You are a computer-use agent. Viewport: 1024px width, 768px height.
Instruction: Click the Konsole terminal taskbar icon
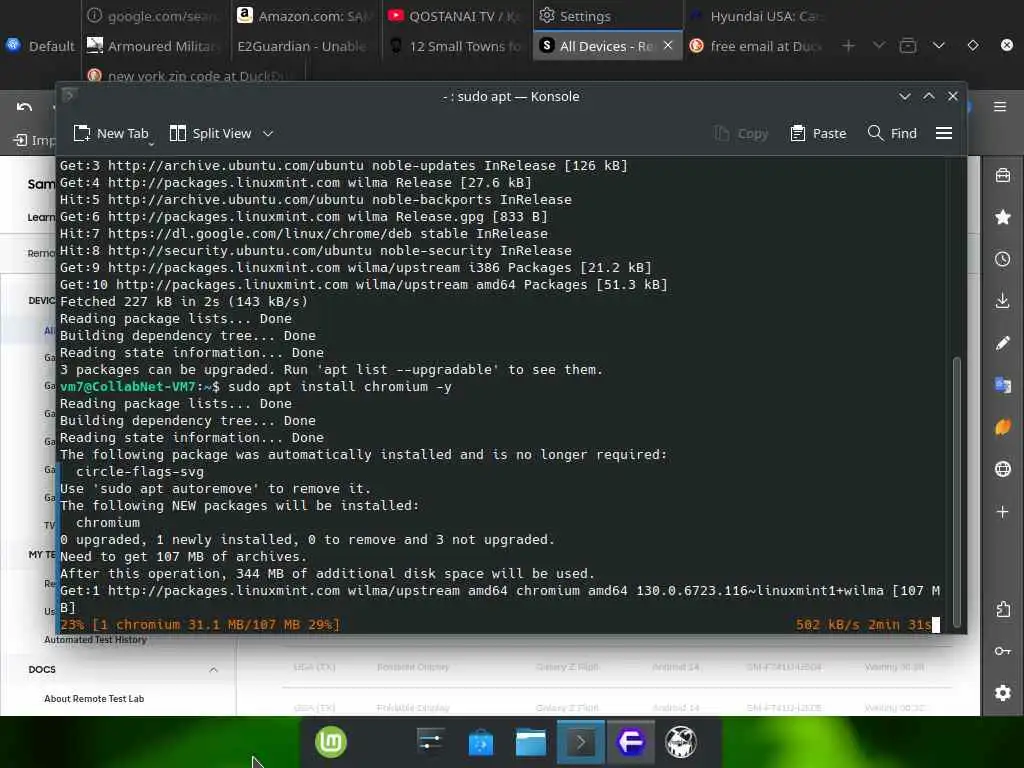point(581,742)
